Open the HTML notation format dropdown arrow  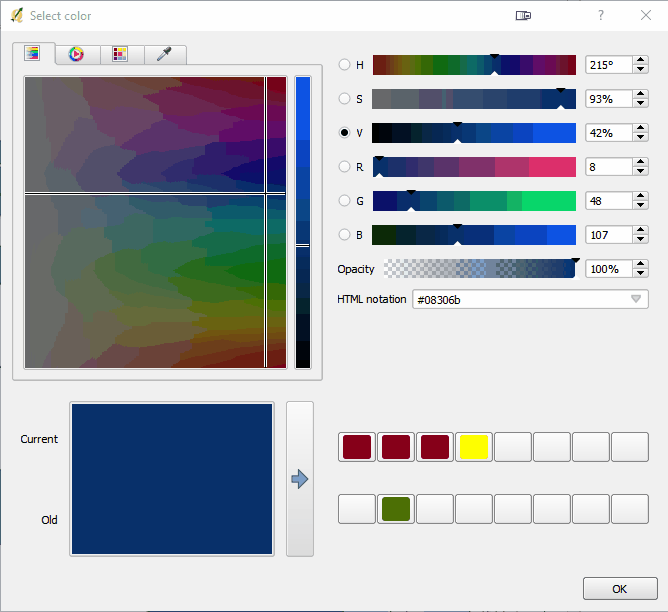click(x=636, y=299)
